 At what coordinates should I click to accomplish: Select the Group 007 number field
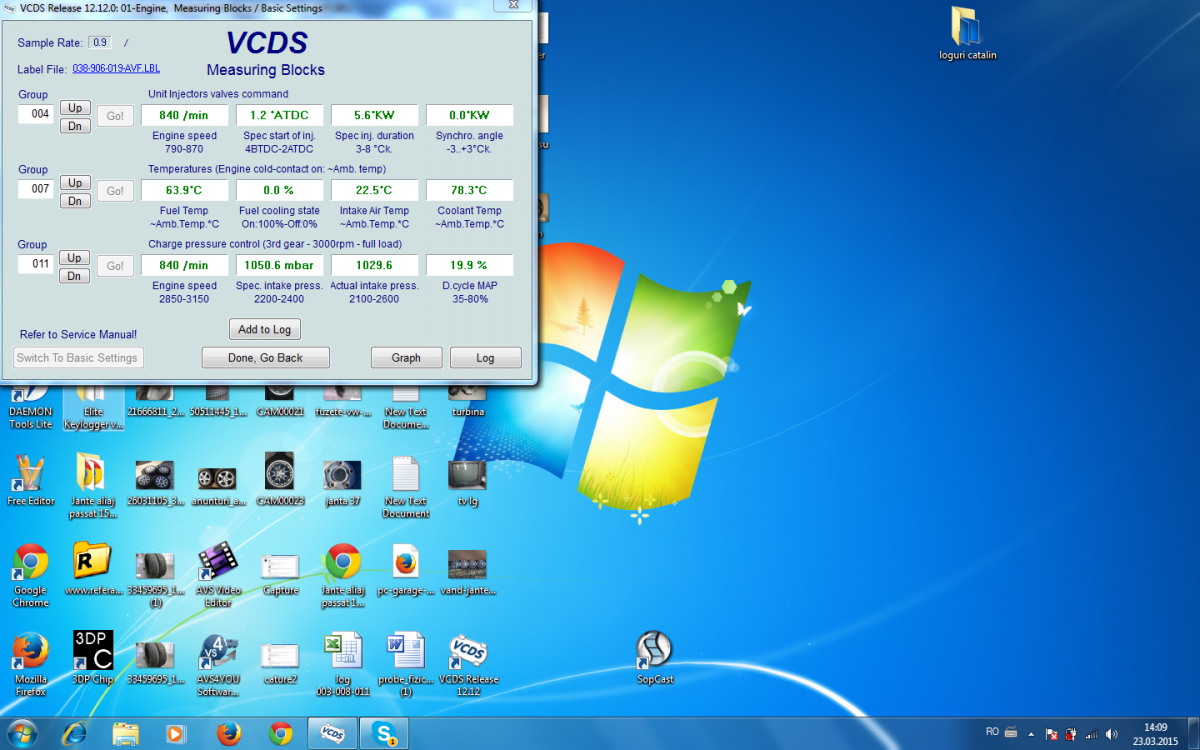35,189
